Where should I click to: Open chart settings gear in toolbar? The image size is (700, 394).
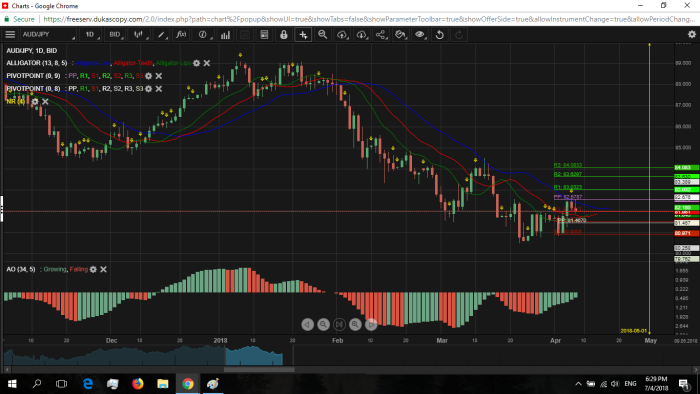tap(692, 34)
